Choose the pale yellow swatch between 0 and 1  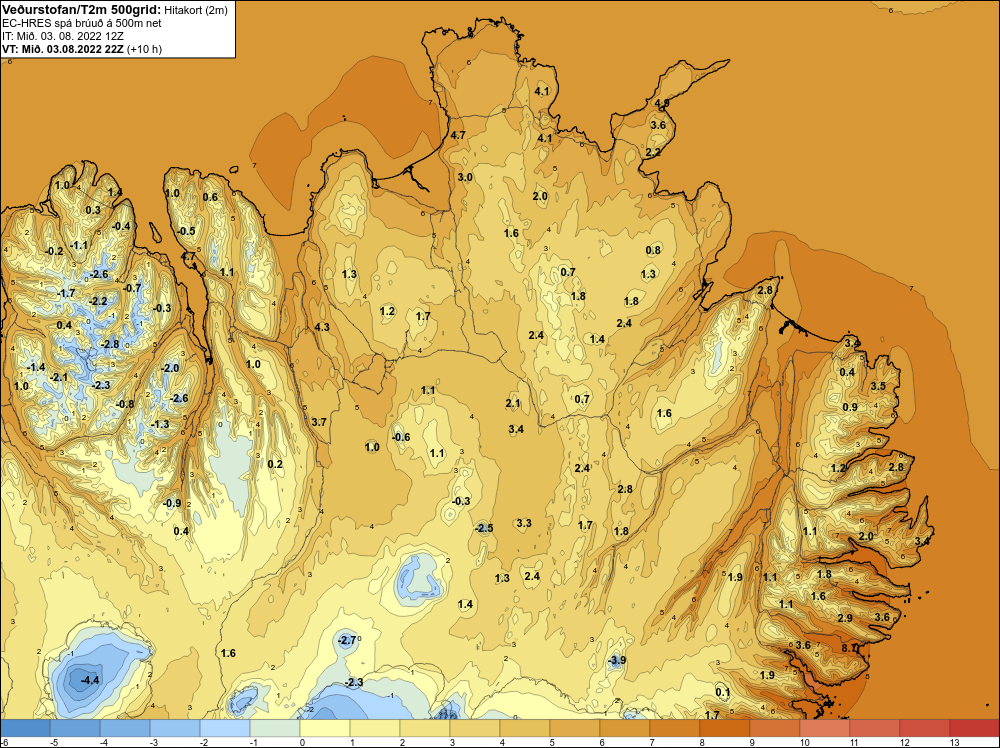pyautogui.click(x=325, y=728)
